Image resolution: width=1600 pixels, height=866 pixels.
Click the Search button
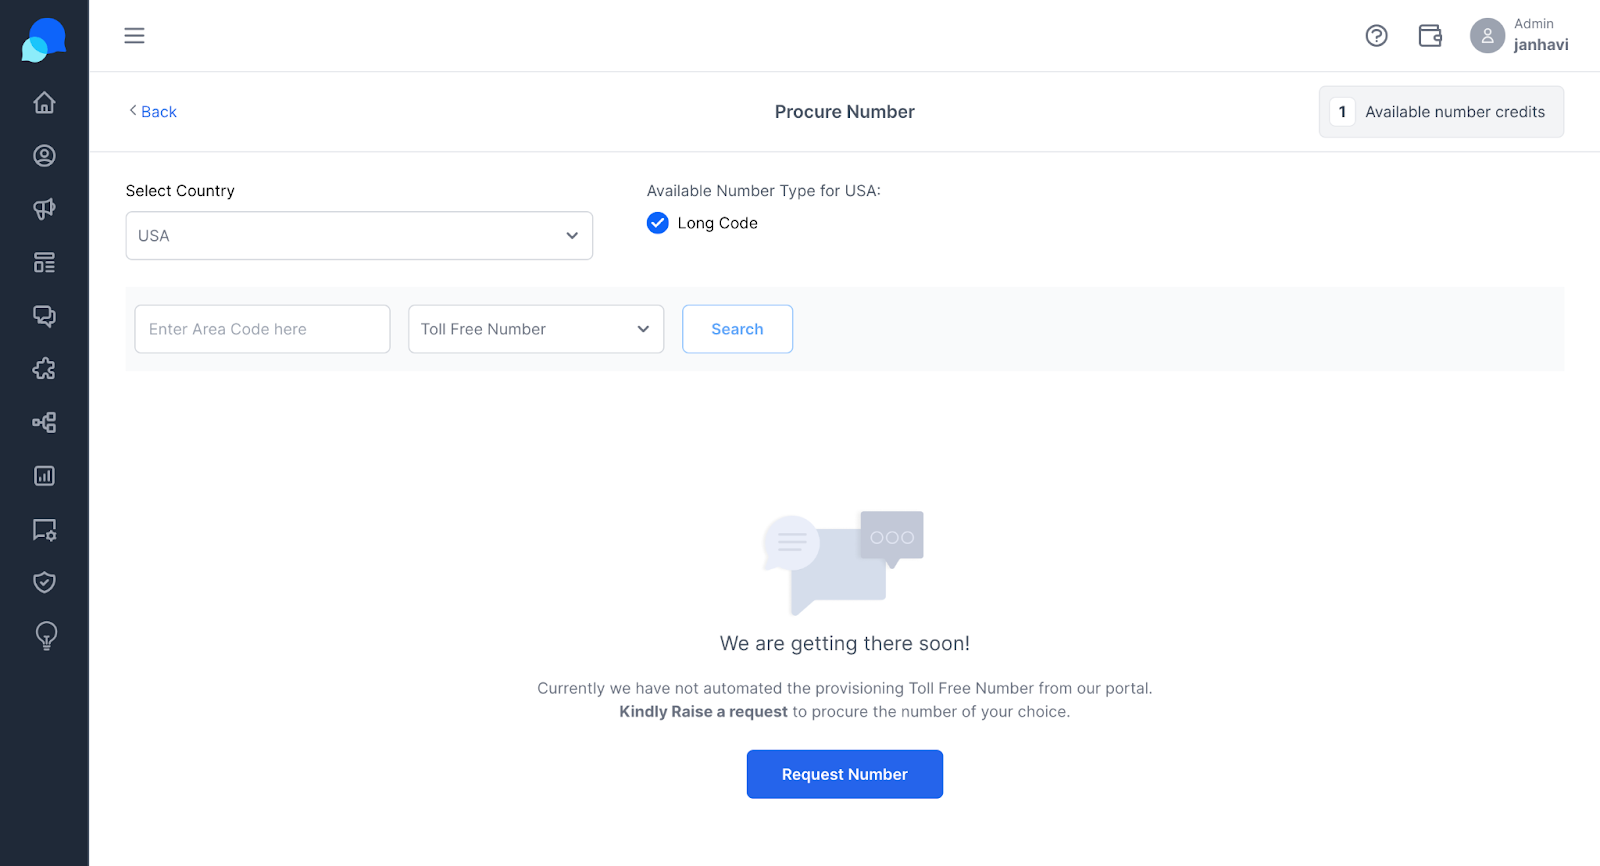737,329
